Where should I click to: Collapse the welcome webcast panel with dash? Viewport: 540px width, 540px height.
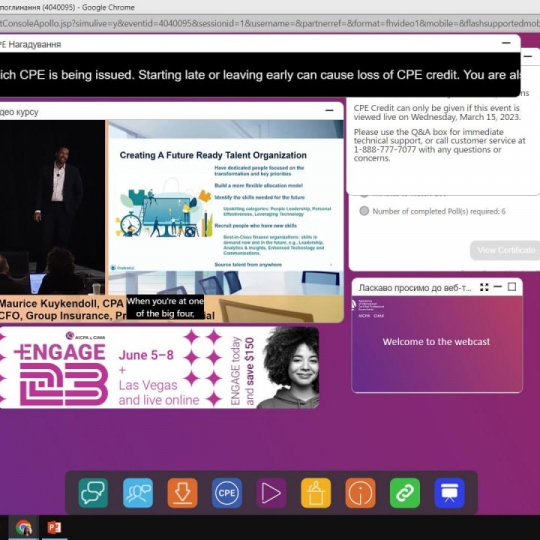498,287
